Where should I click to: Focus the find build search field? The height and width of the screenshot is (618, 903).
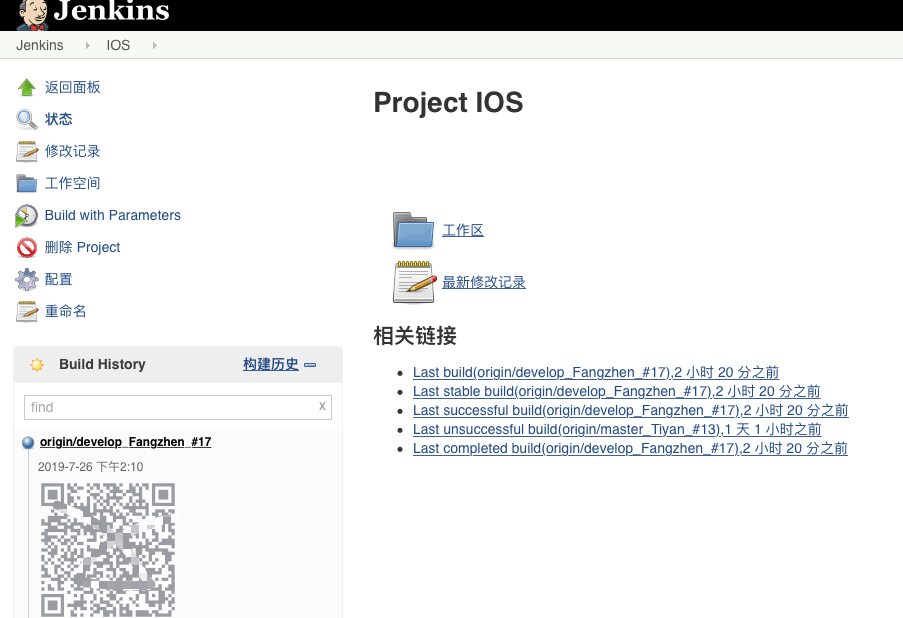[178, 407]
